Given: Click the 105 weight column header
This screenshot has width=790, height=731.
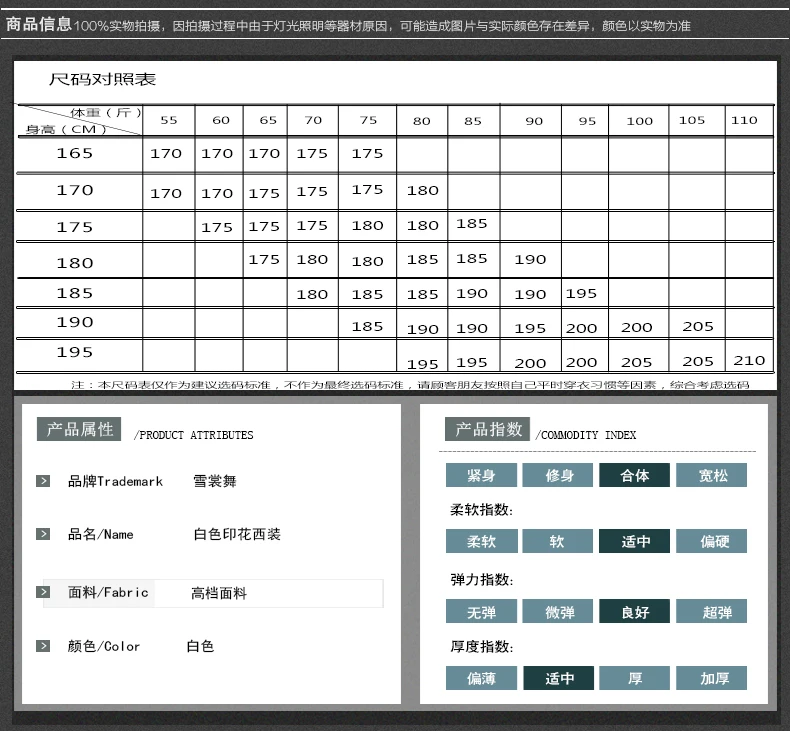Looking at the screenshot, I should (692, 120).
